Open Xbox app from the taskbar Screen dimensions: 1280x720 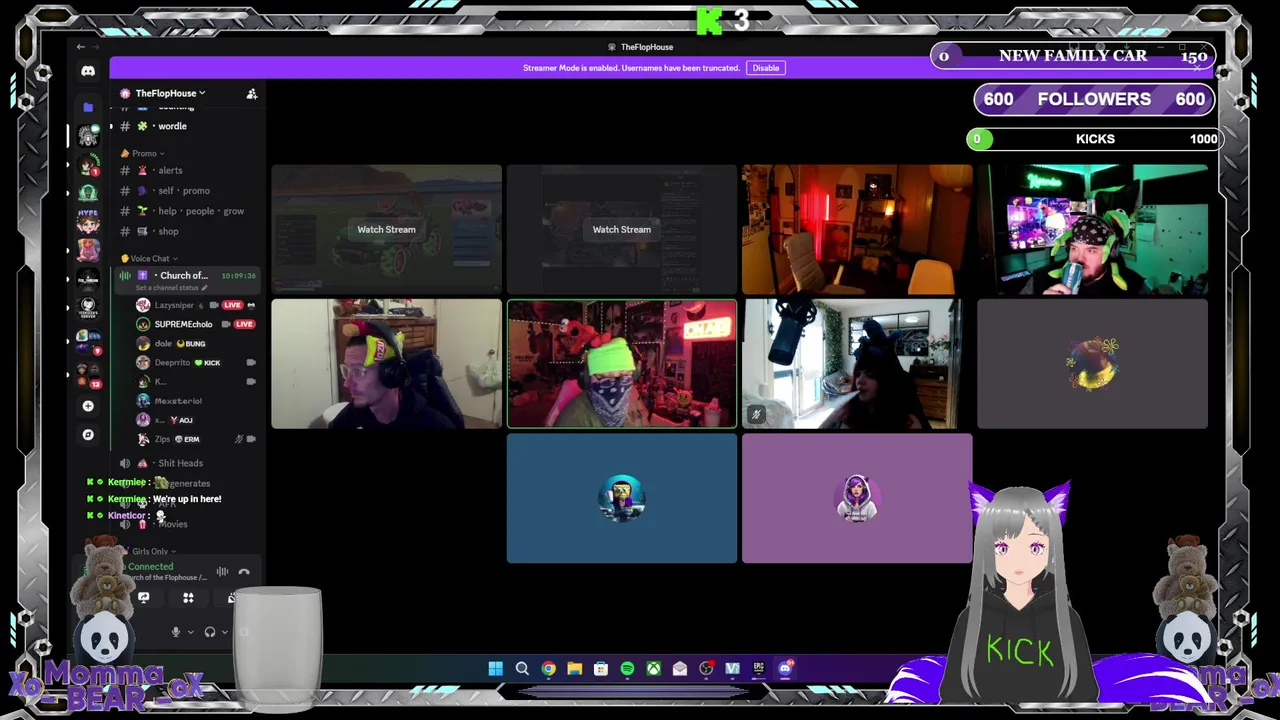tap(653, 669)
